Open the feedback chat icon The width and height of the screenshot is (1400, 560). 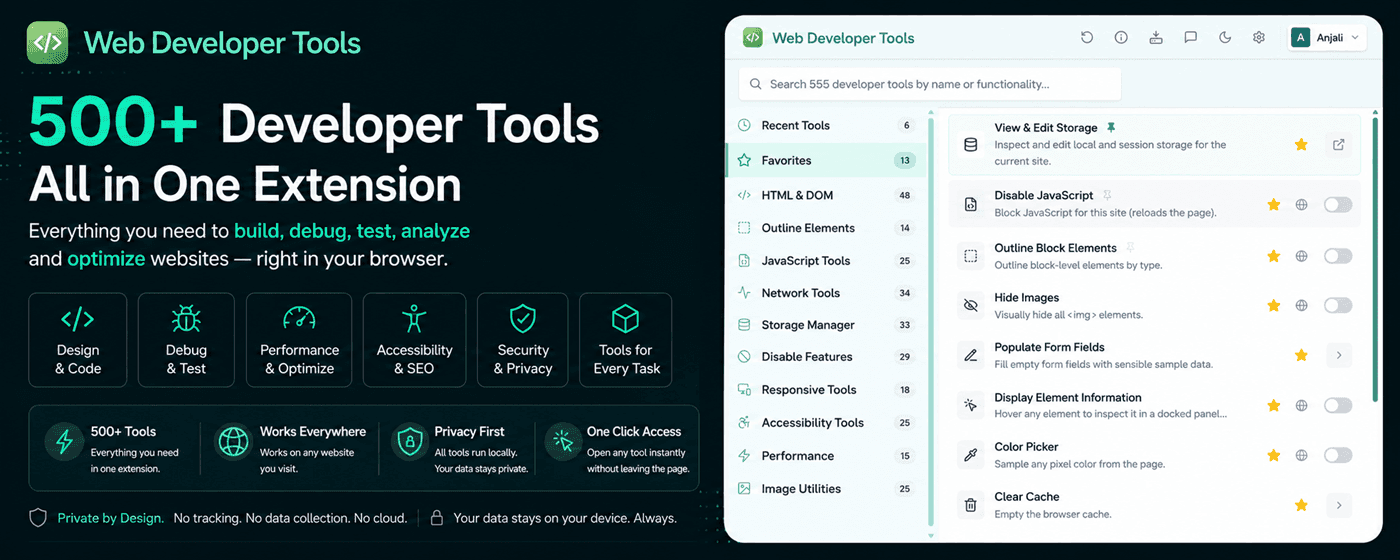[x=1190, y=38]
